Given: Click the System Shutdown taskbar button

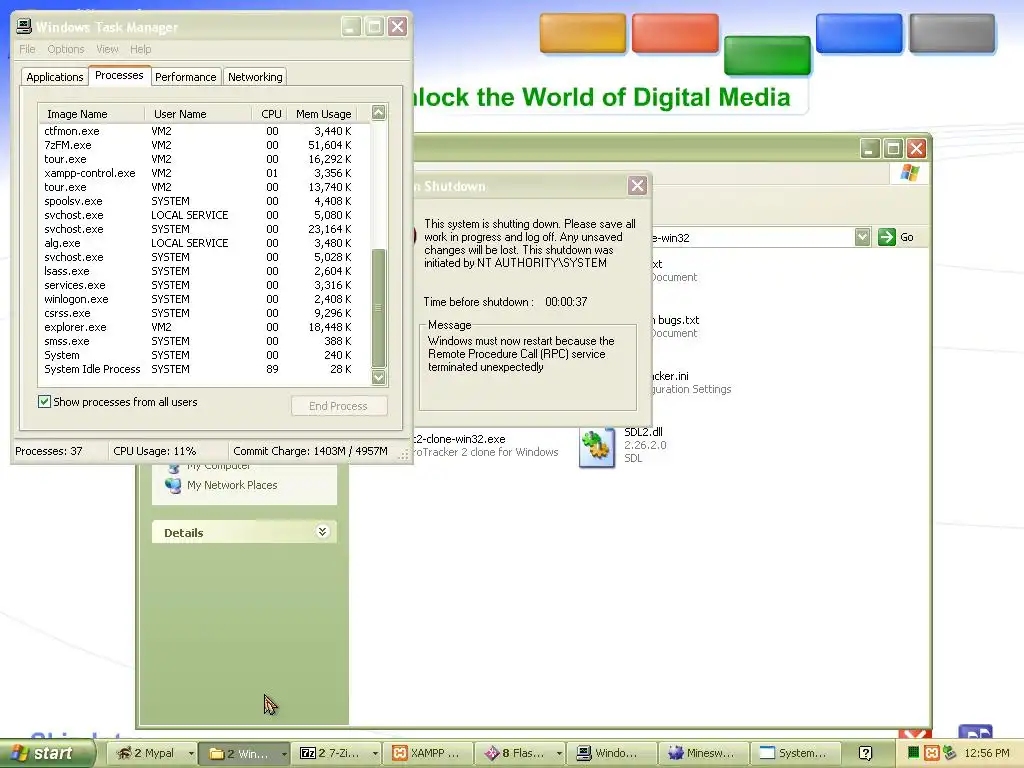Looking at the screenshot, I should click(795, 753).
